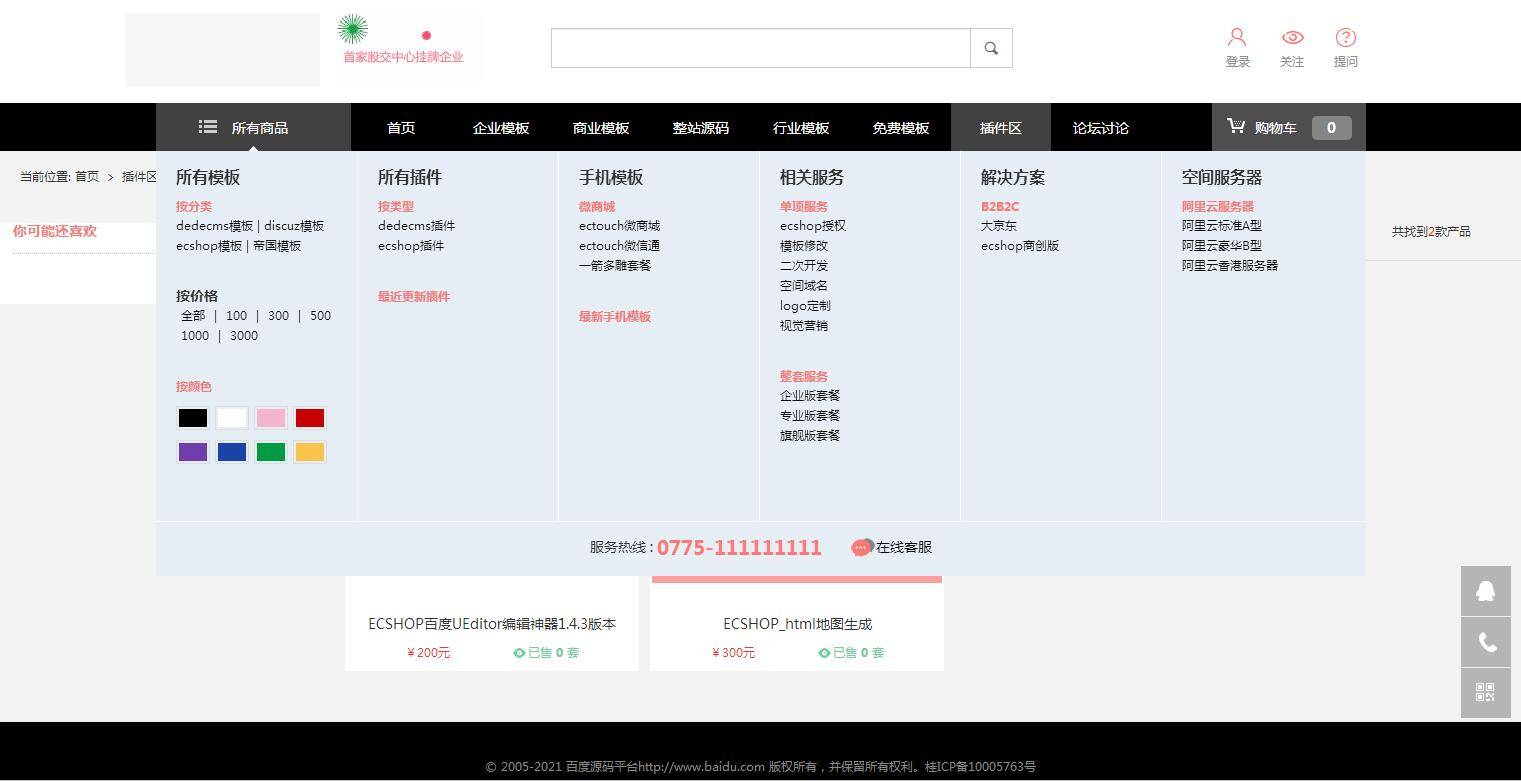Open the dedecms模板 link

tap(210, 225)
